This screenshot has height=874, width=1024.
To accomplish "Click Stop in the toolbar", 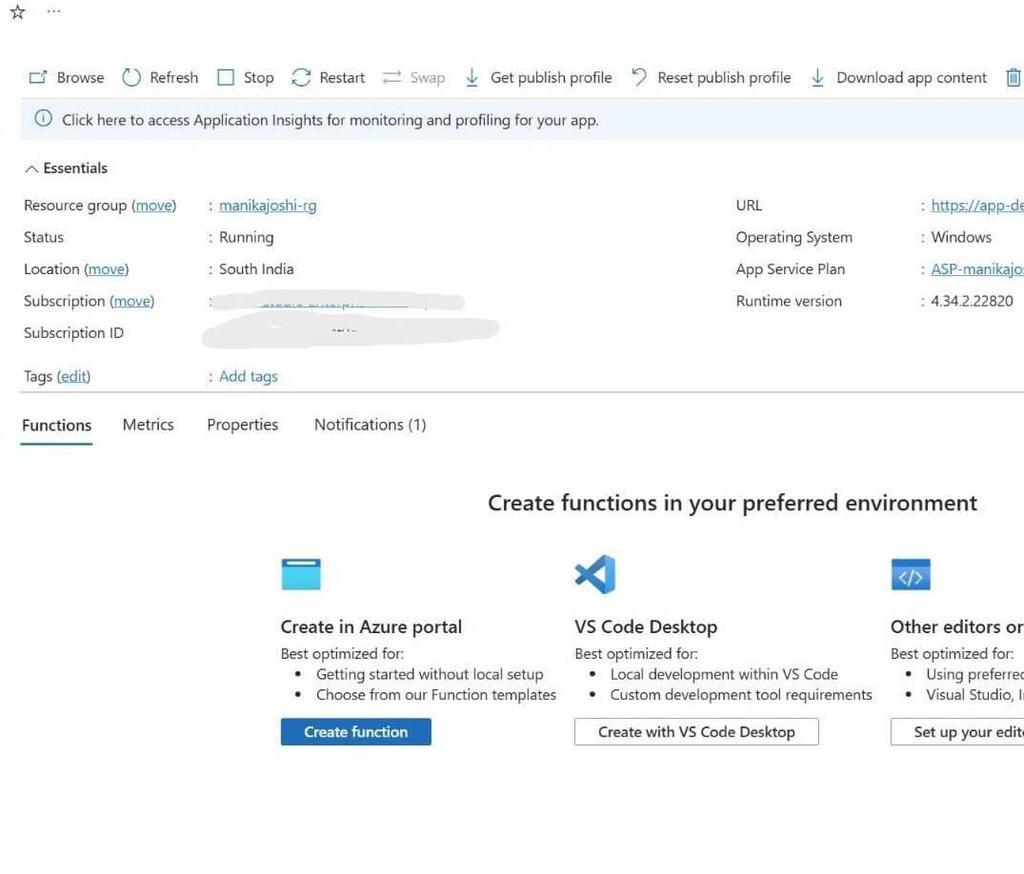I will 259,78.
